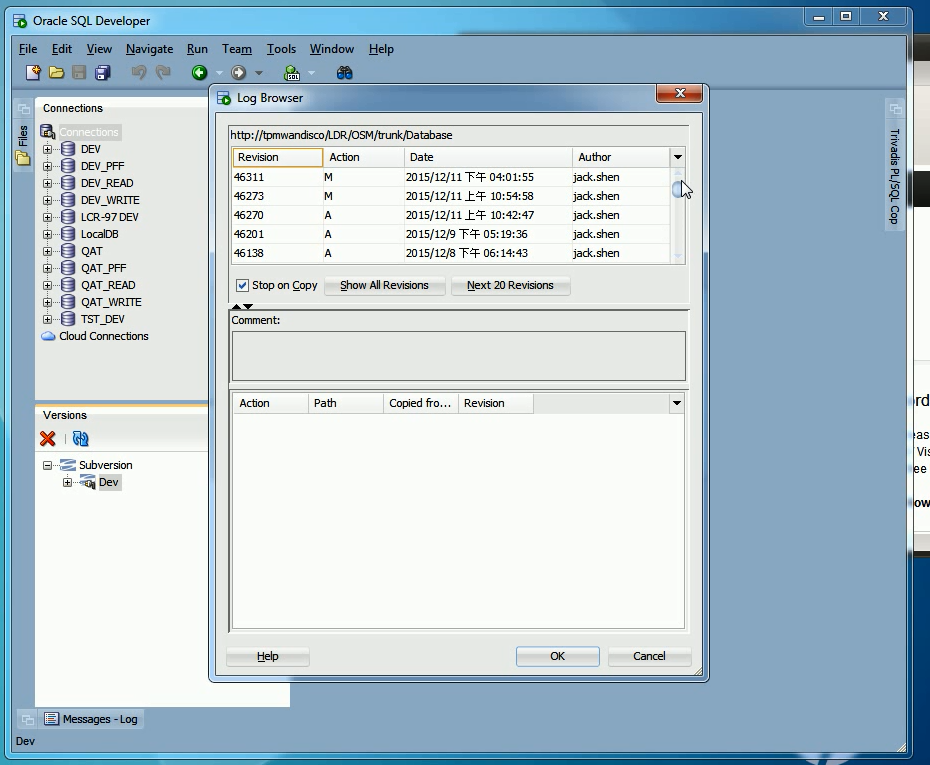Open the File menu
This screenshot has width=930, height=765.
(28, 49)
